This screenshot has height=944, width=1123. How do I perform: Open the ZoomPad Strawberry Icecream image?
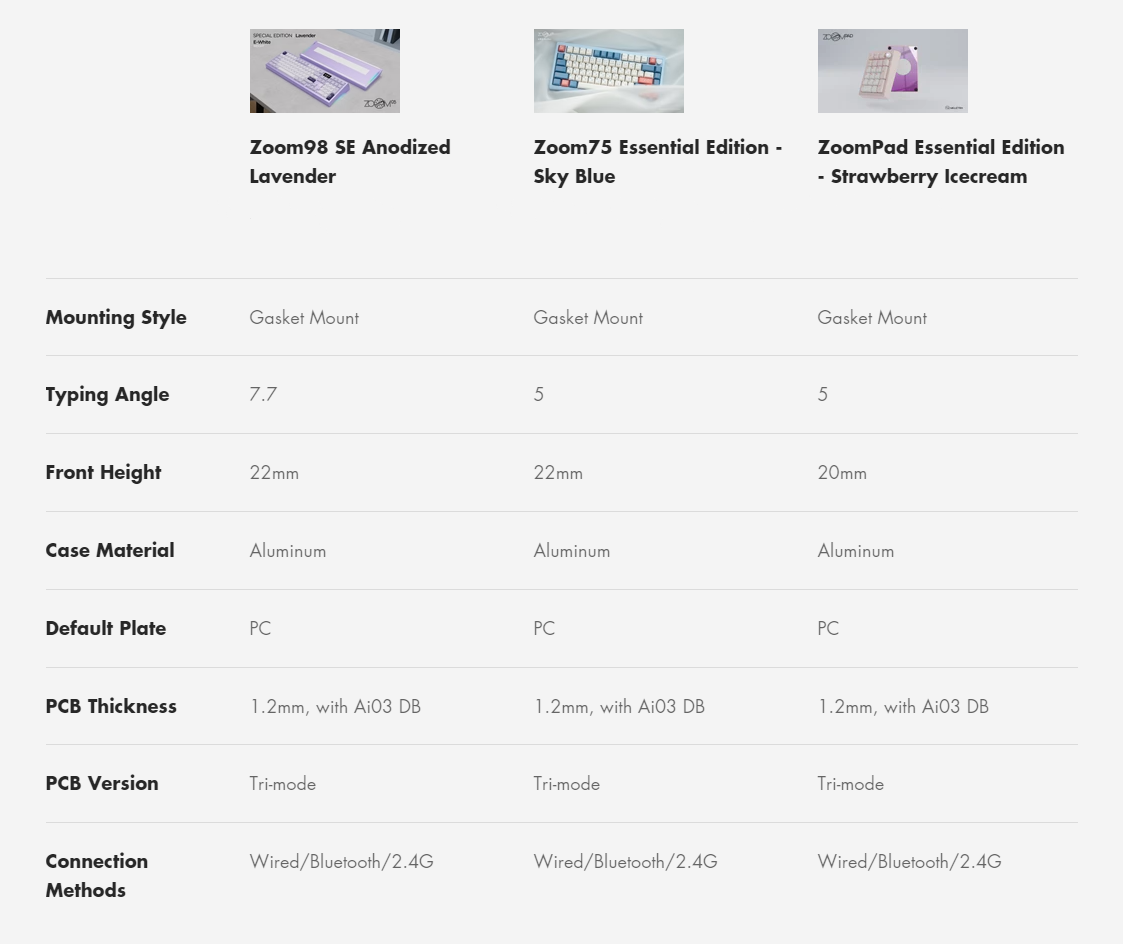892,71
